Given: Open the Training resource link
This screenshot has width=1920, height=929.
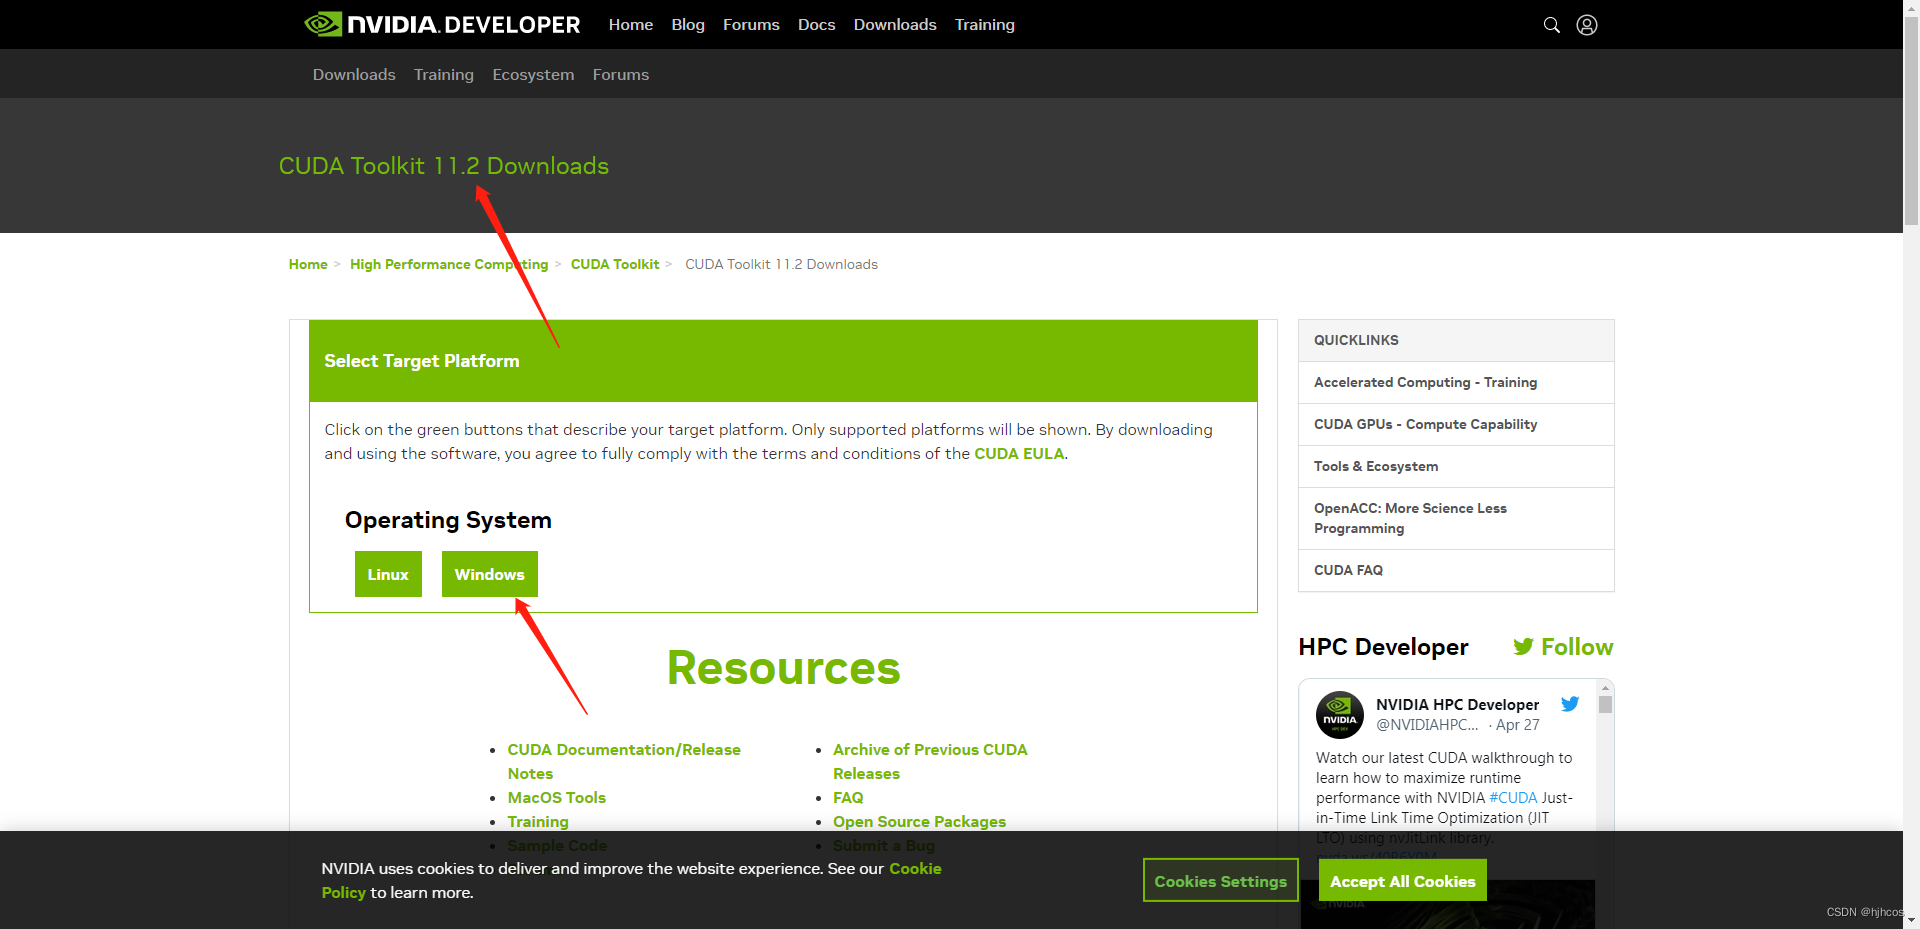Looking at the screenshot, I should click(x=538, y=821).
